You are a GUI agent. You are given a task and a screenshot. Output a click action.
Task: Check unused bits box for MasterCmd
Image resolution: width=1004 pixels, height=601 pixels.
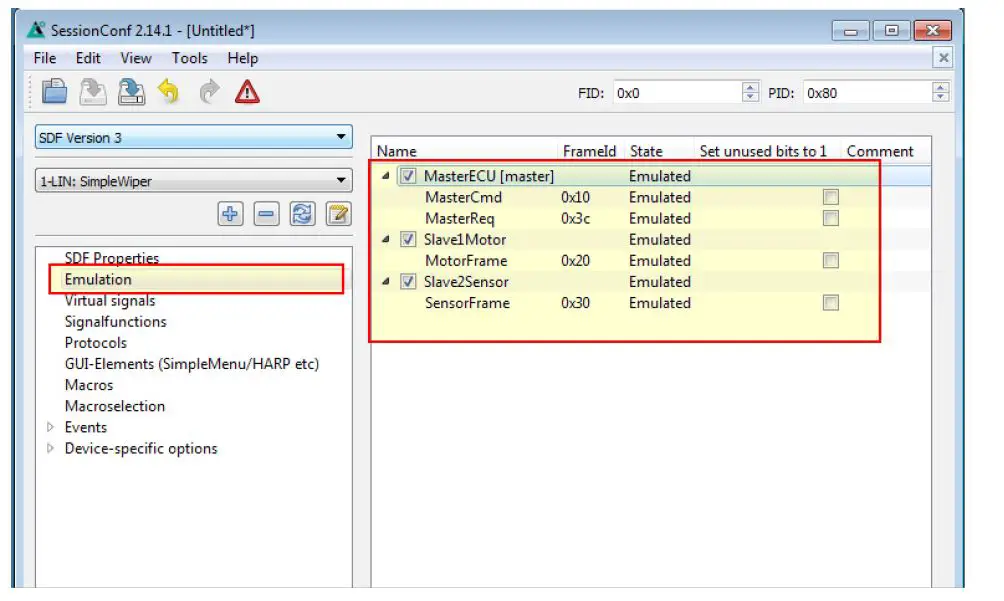click(x=830, y=197)
